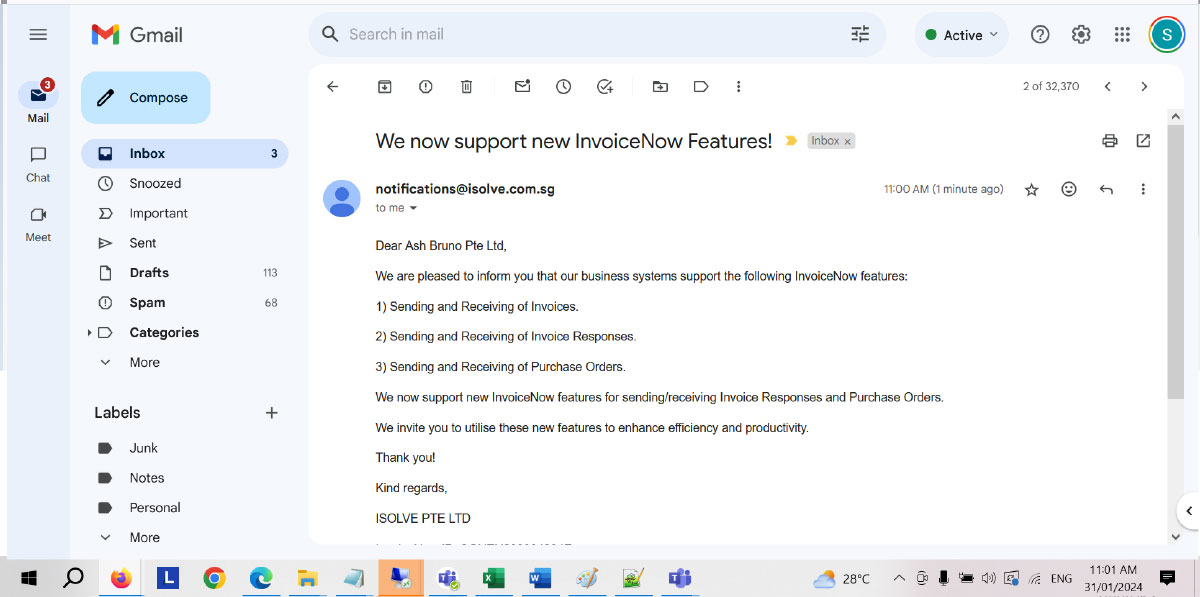This screenshot has height=597, width=1200.
Task: Add an emoji reaction to the message
Action: (1069, 189)
